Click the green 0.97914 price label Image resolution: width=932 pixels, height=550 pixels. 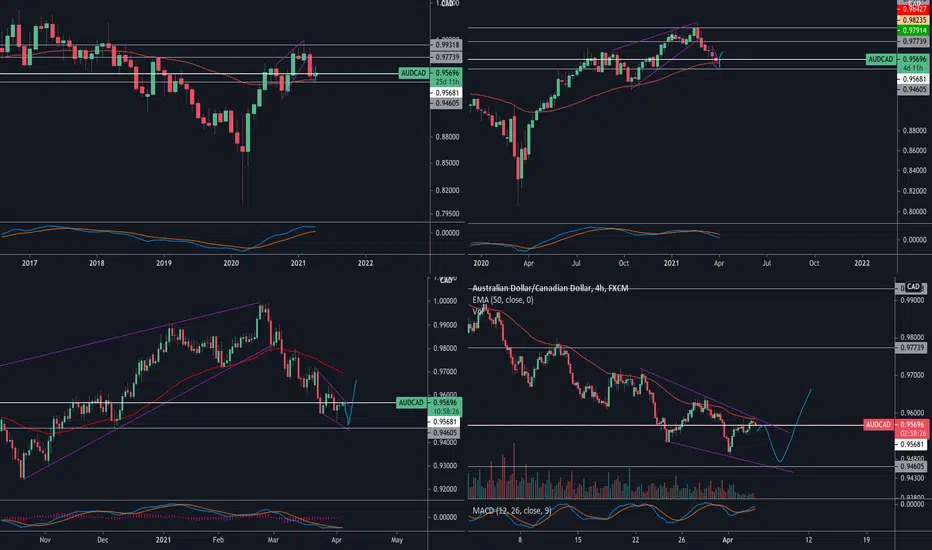(914, 30)
